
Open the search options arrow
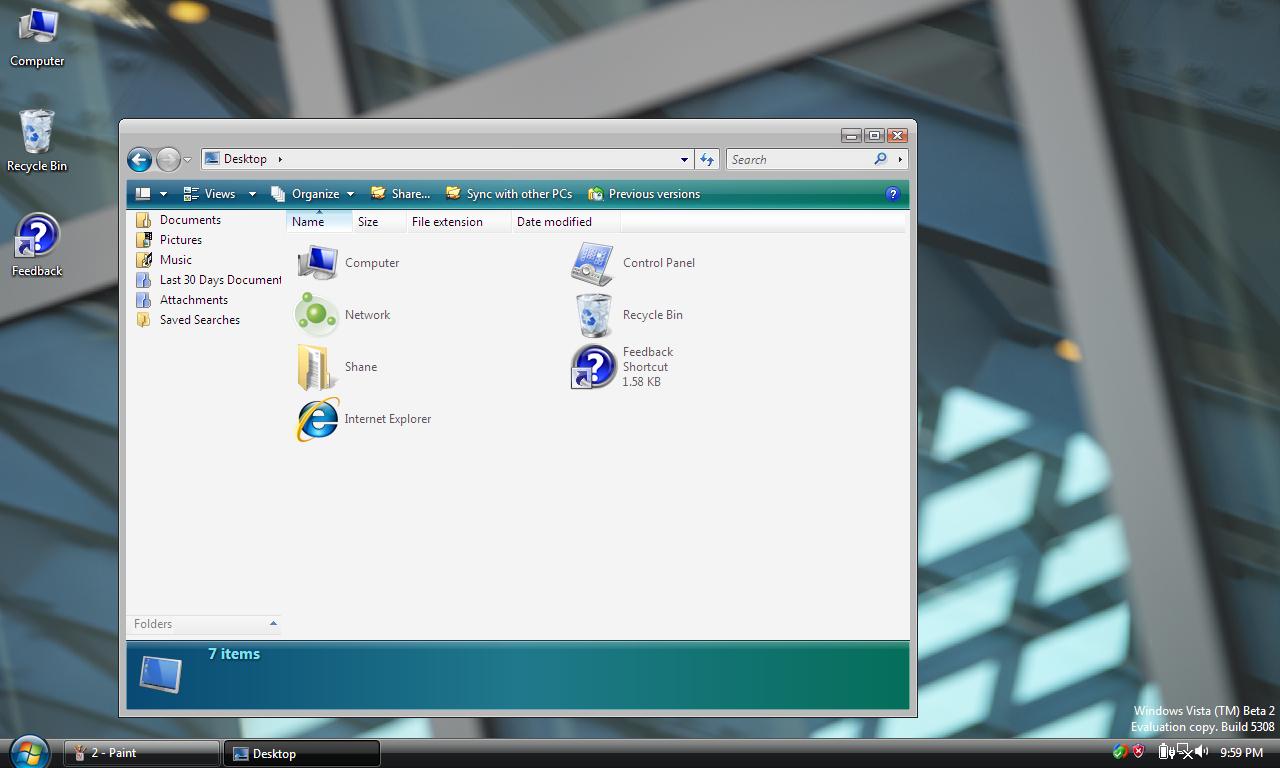pyautogui.click(x=900, y=159)
